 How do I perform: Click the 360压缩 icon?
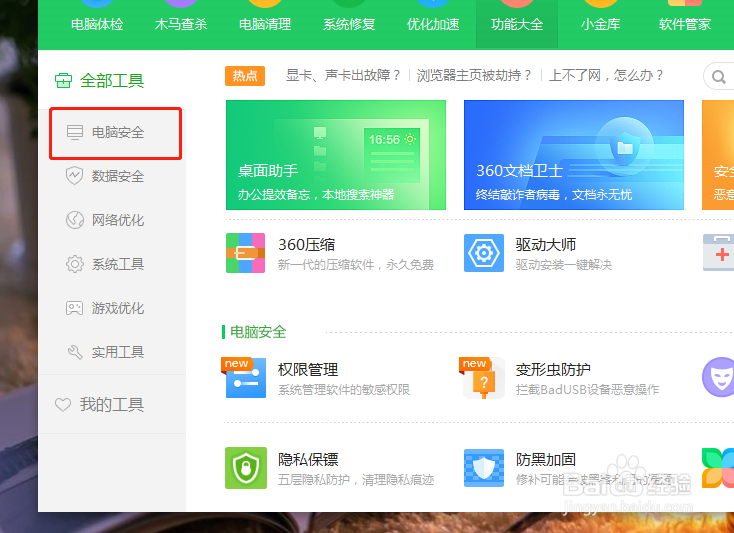(245, 253)
